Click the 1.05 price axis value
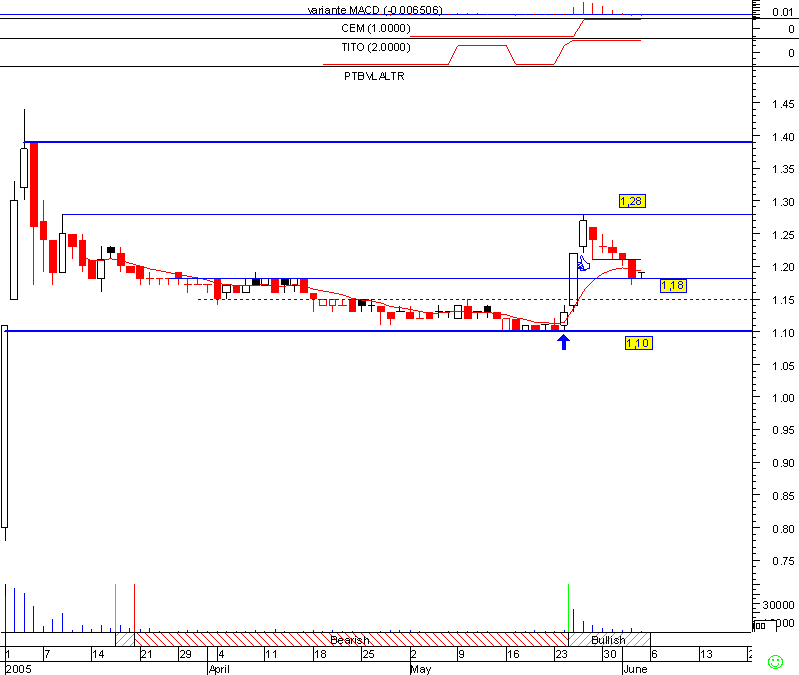Screen dimensions: 799x675 tap(783, 366)
